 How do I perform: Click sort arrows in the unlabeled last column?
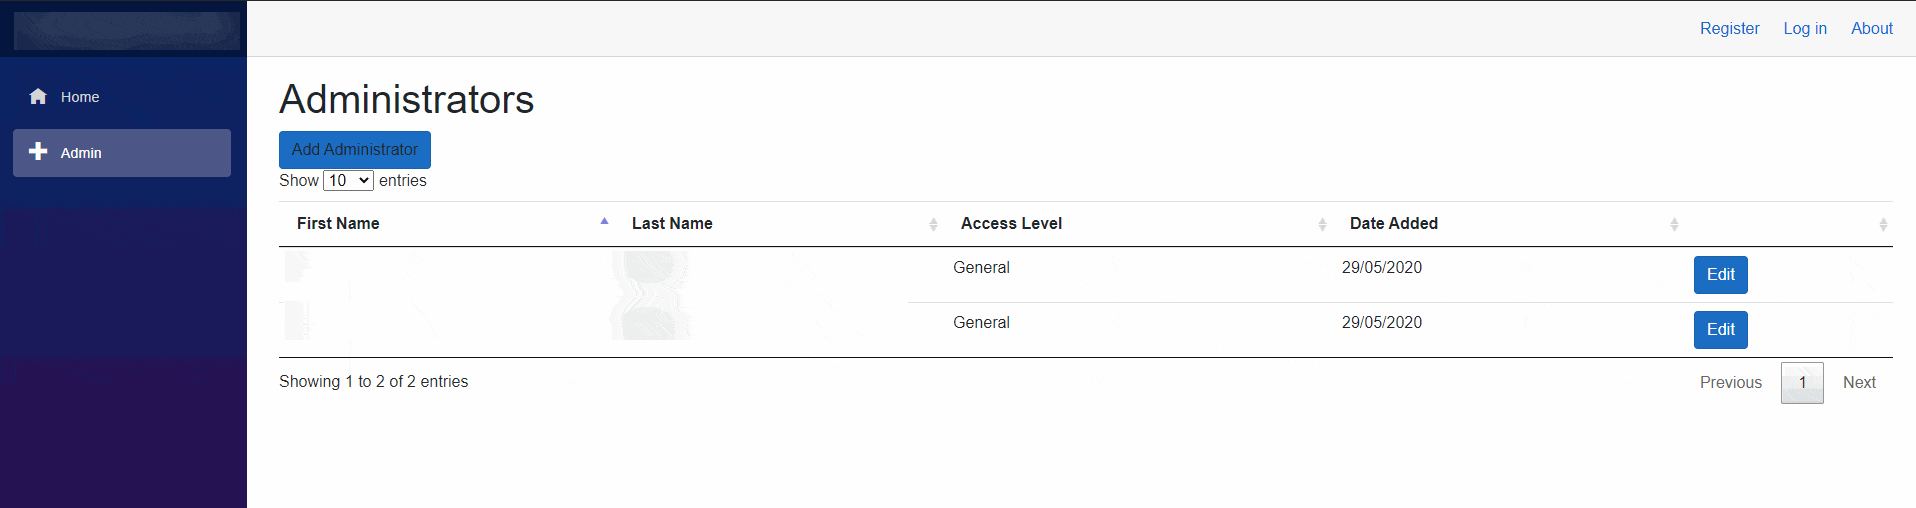click(x=1883, y=224)
